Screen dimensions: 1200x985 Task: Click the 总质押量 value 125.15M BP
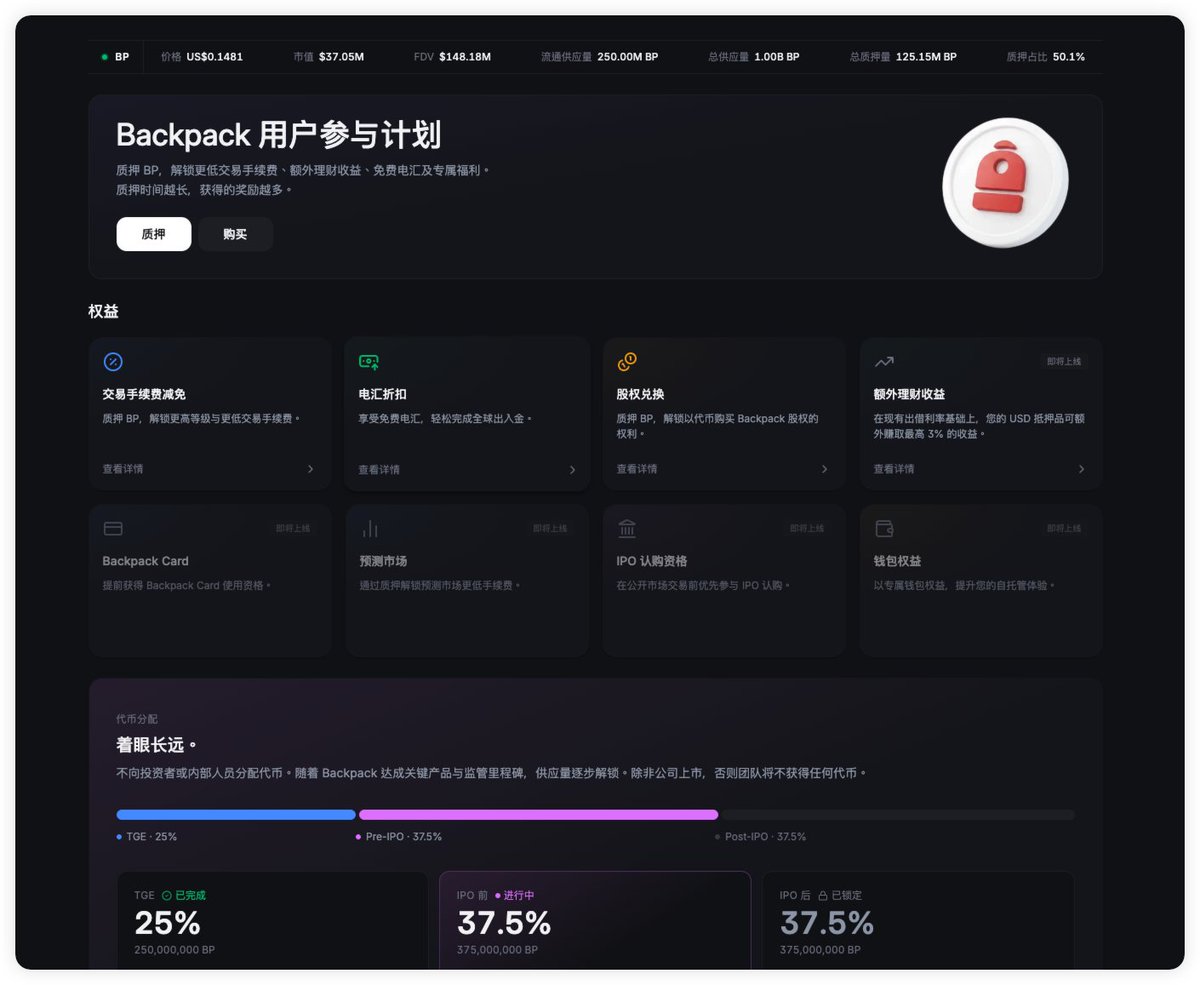[x=926, y=57]
